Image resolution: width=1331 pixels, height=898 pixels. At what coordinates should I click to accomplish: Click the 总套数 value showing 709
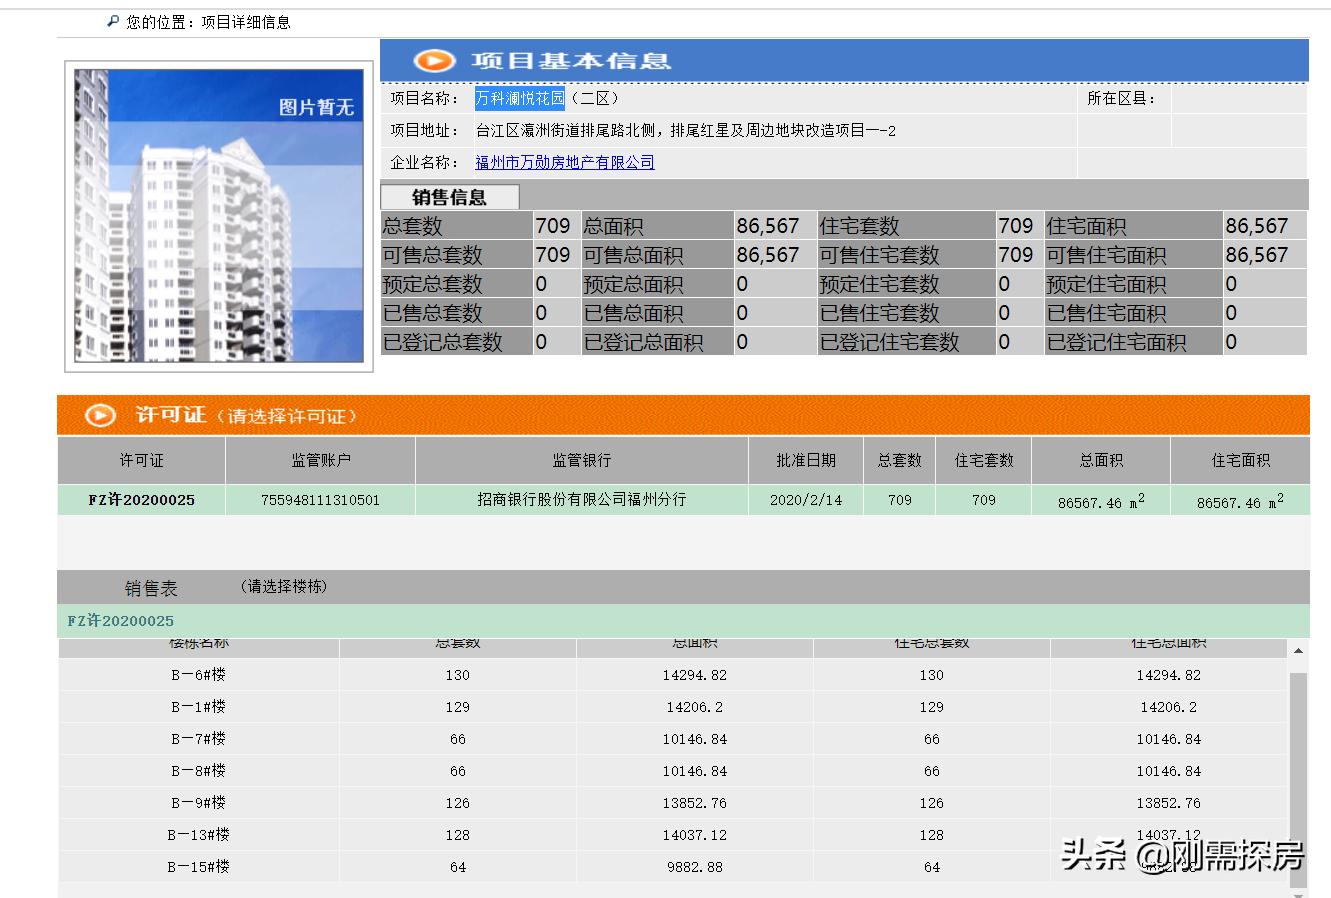click(551, 225)
